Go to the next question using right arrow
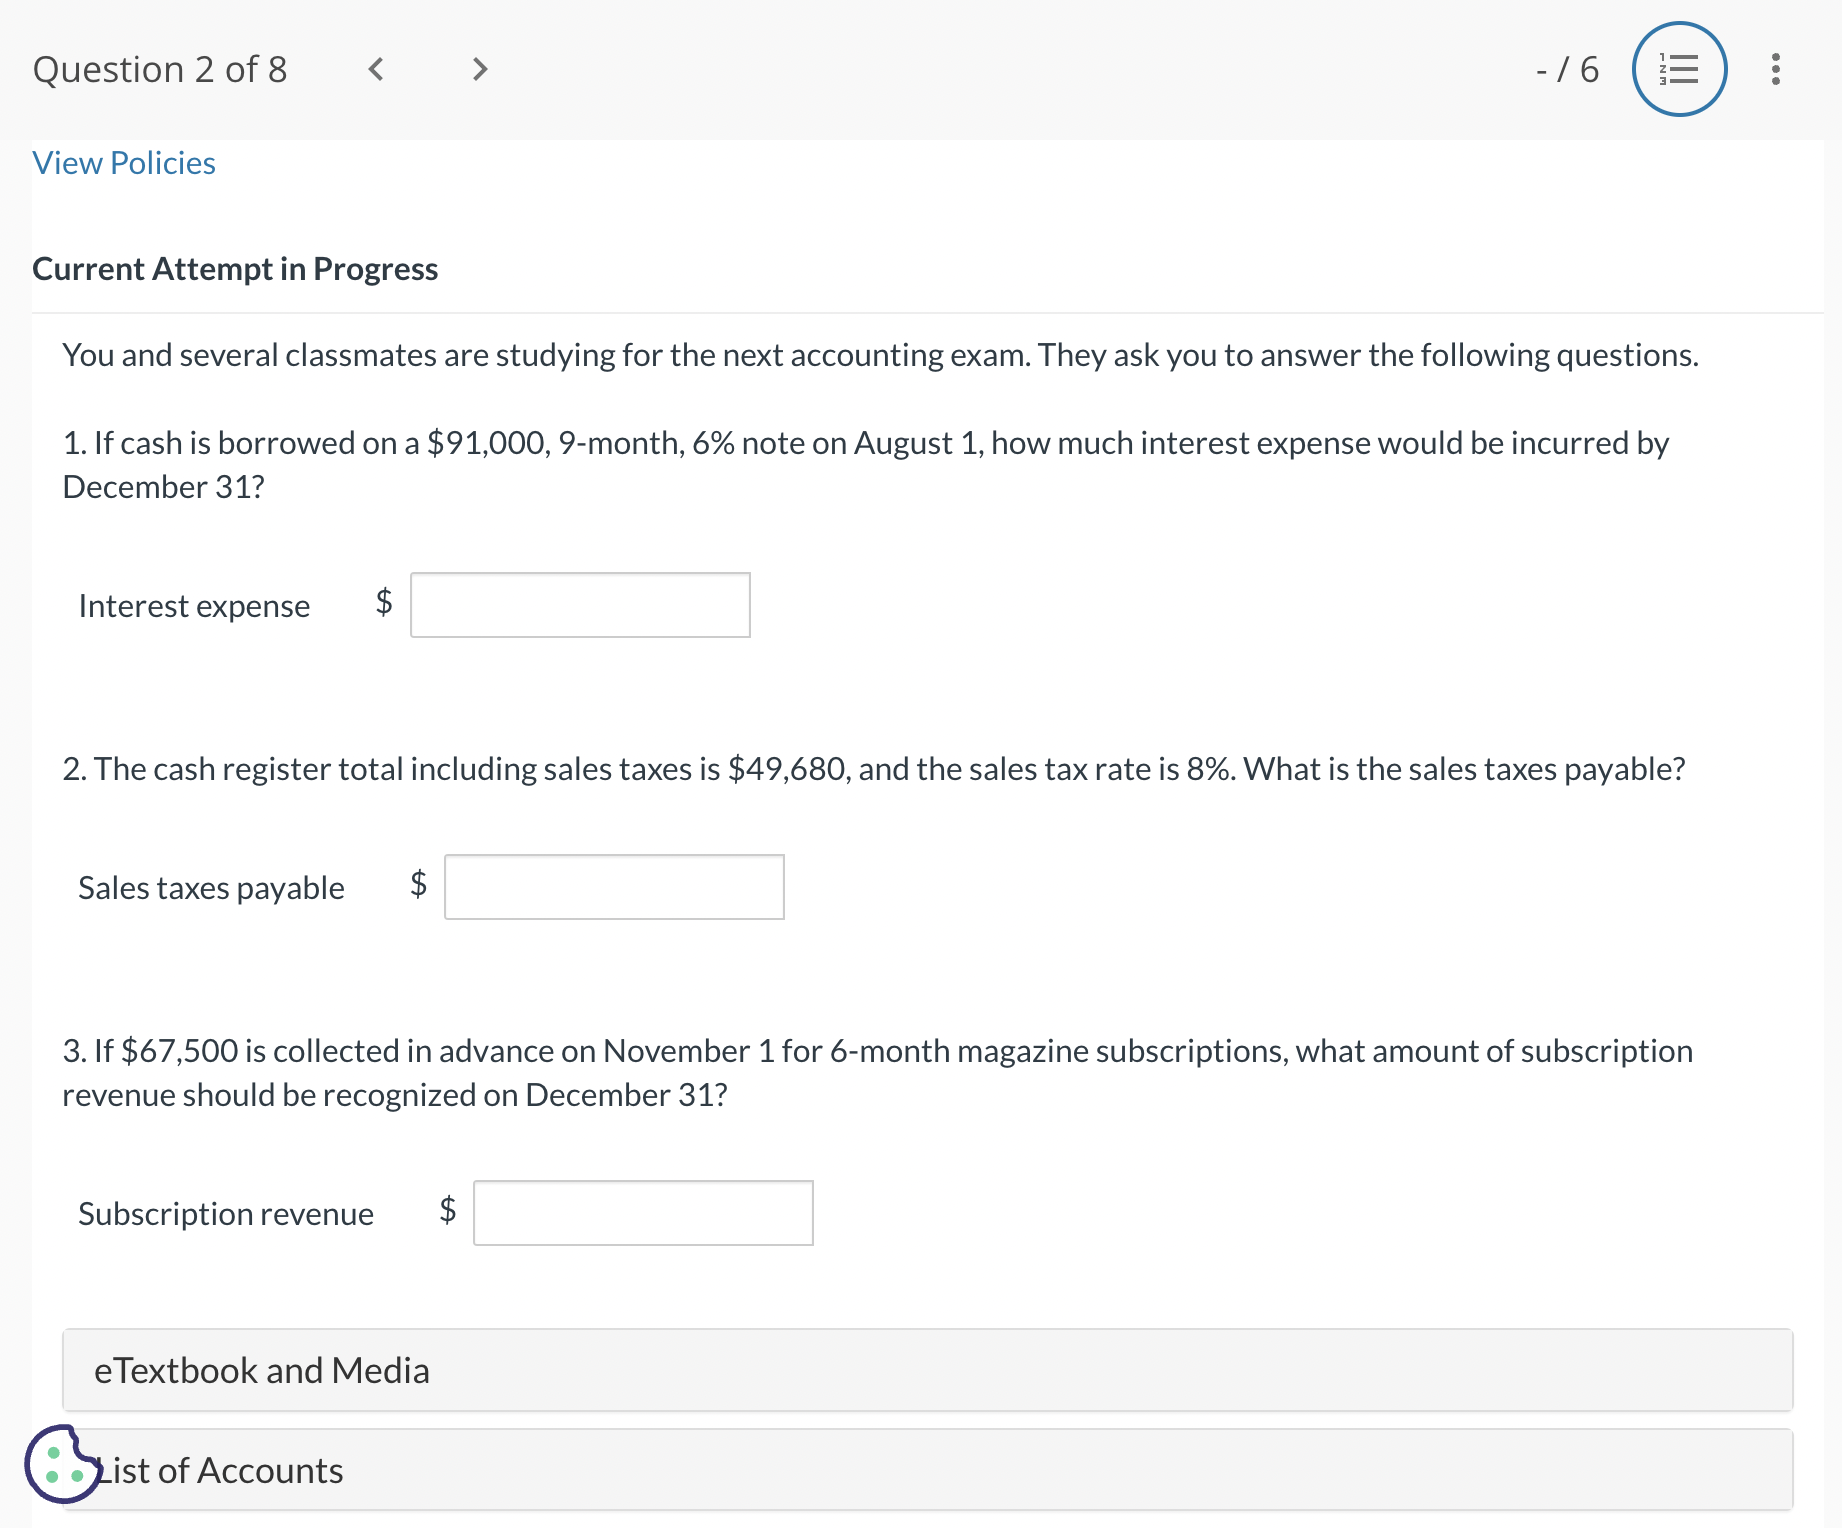Viewport: 1842px width, 1528px height. (x=479, y=69)
